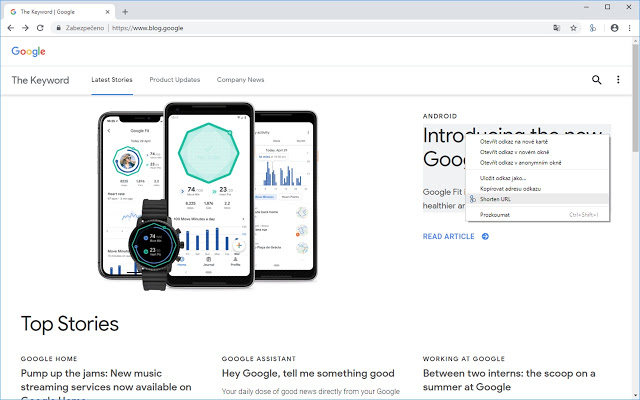Click the WORKING AT GOOGLE category label

[x=464, y=359]
